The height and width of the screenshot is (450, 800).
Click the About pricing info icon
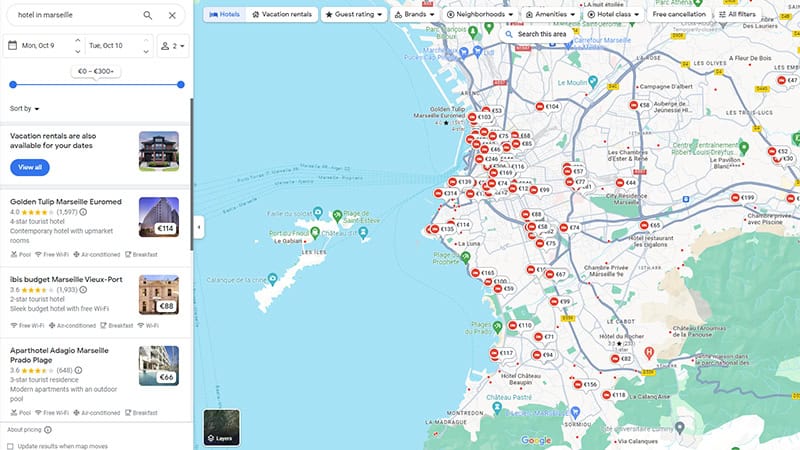pyautogui.click(x=48, y=430)
